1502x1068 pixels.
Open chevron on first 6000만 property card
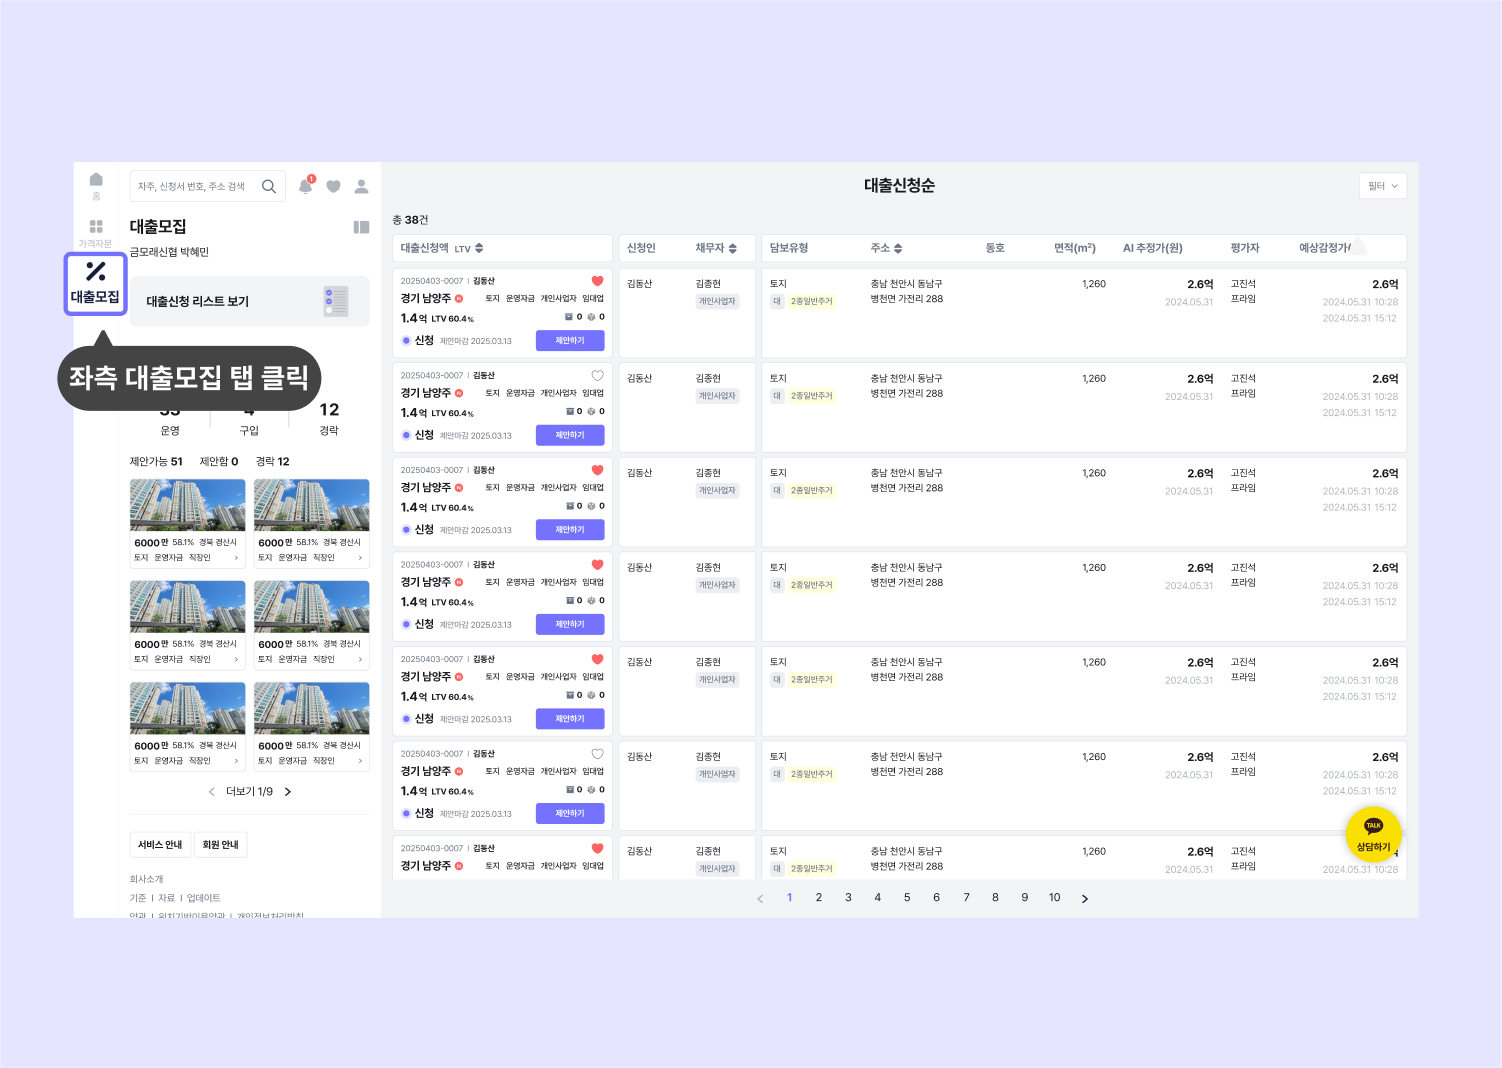(x=236, y=558)
